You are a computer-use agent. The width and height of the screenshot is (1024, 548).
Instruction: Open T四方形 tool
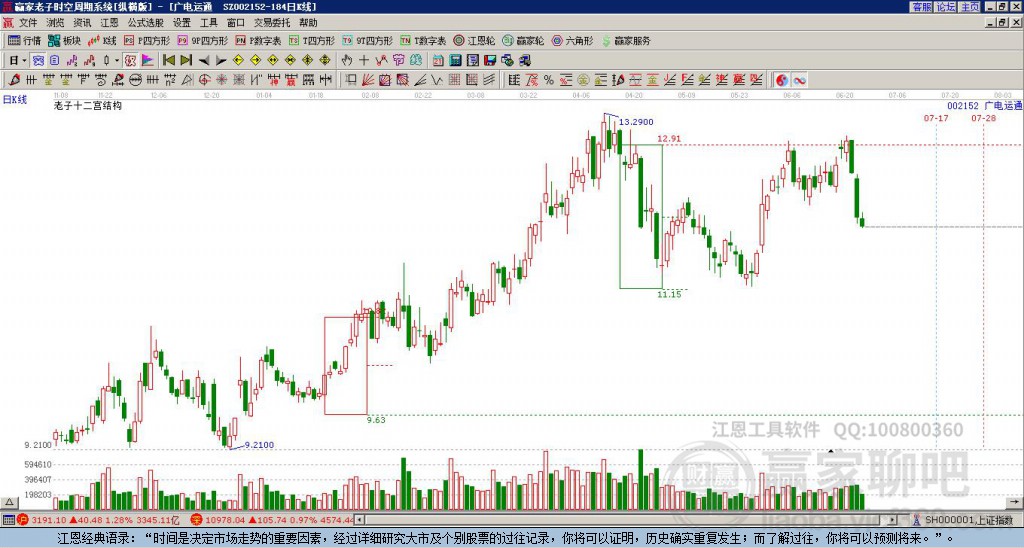[x=312, y=40]
